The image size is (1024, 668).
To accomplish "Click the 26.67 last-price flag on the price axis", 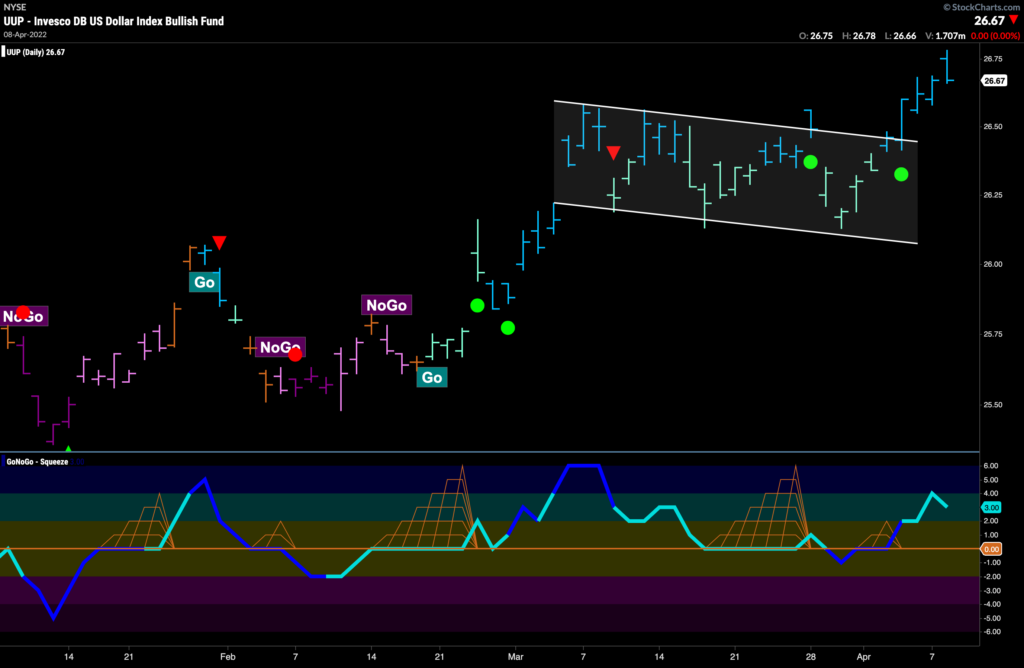I will [x=994, y=81].
